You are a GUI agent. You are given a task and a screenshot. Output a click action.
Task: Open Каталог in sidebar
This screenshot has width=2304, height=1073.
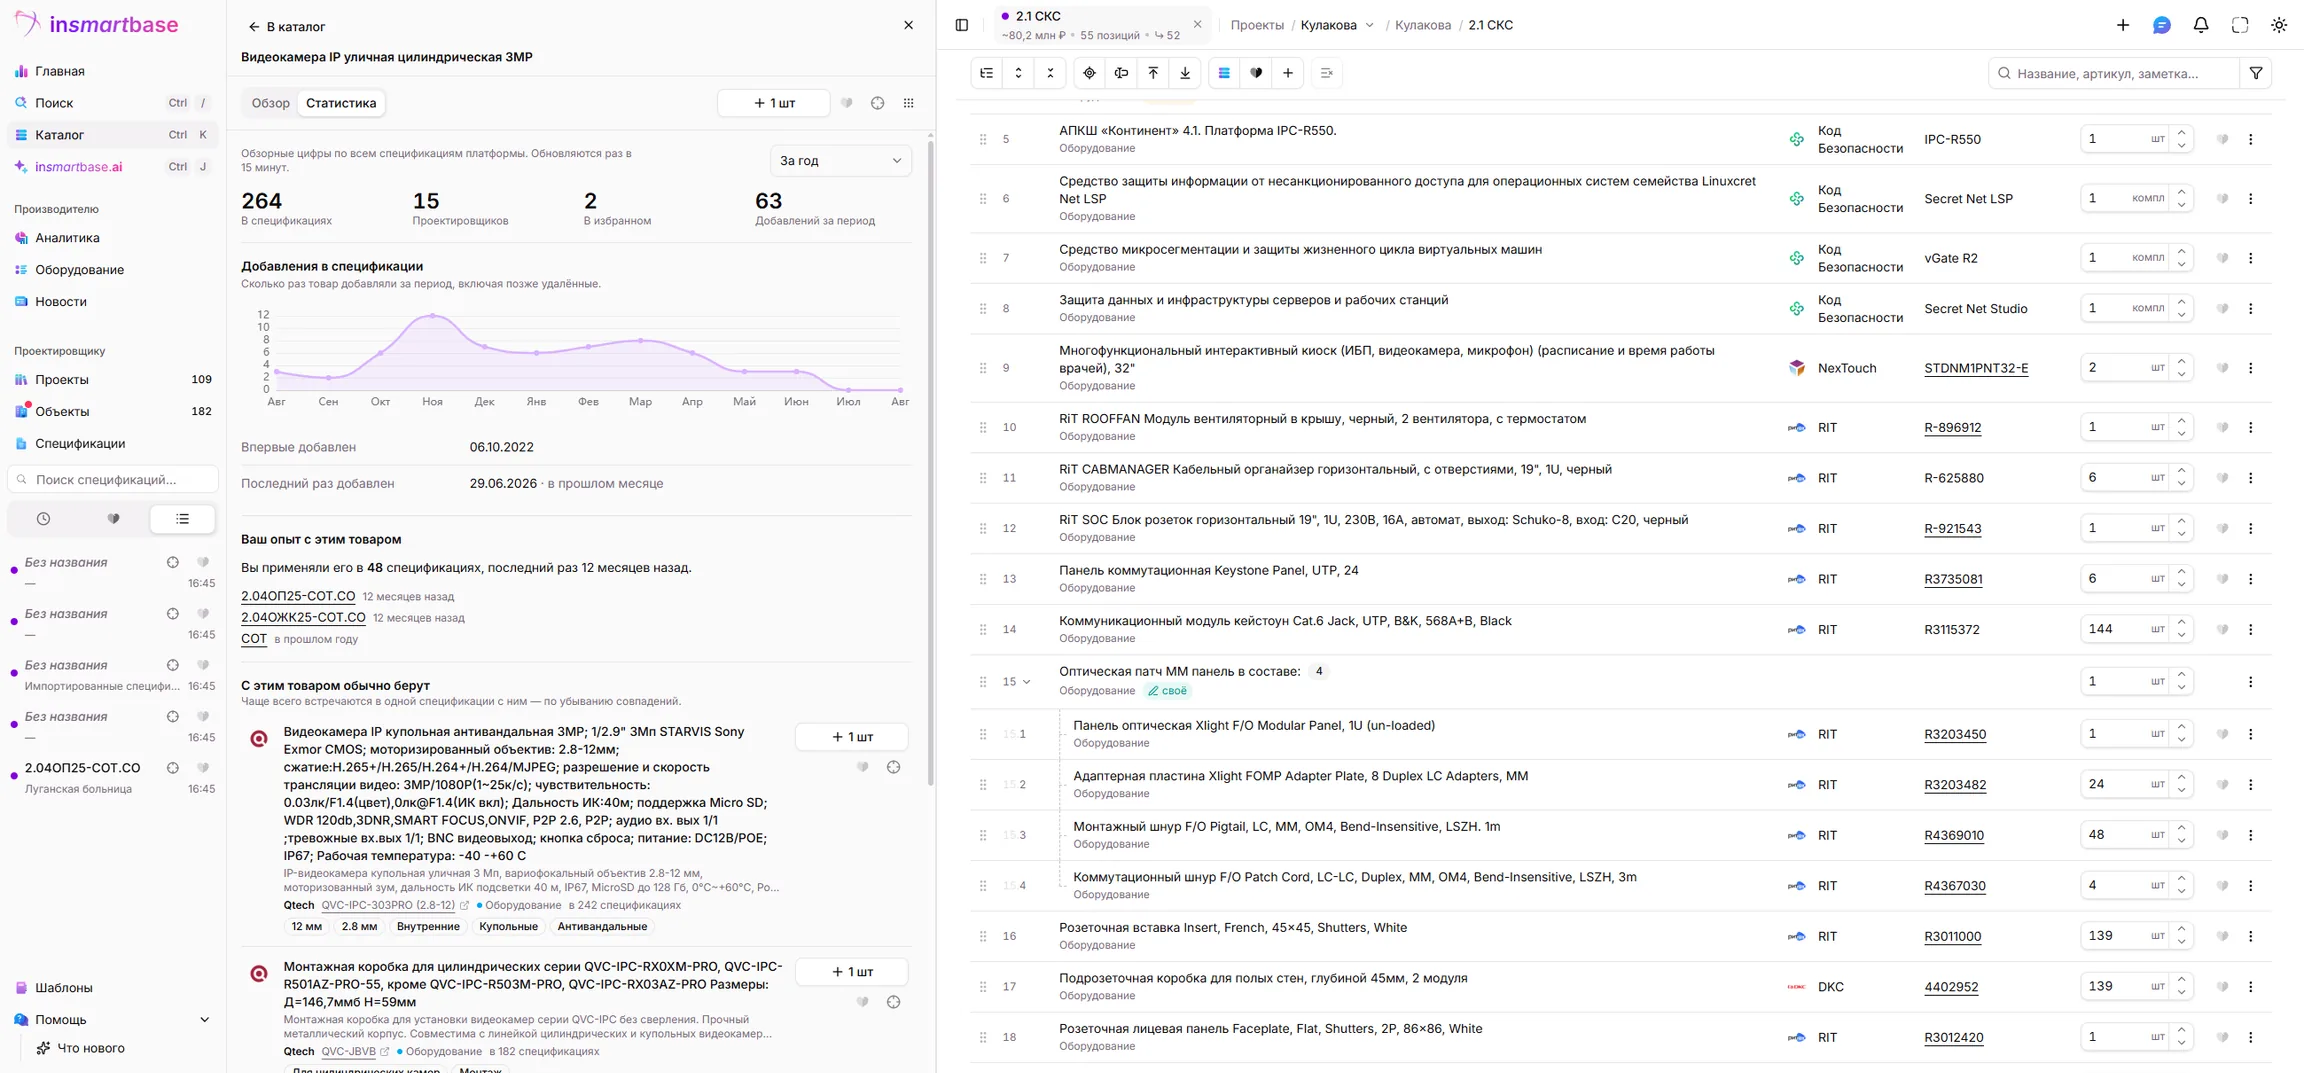click(112, 135)
